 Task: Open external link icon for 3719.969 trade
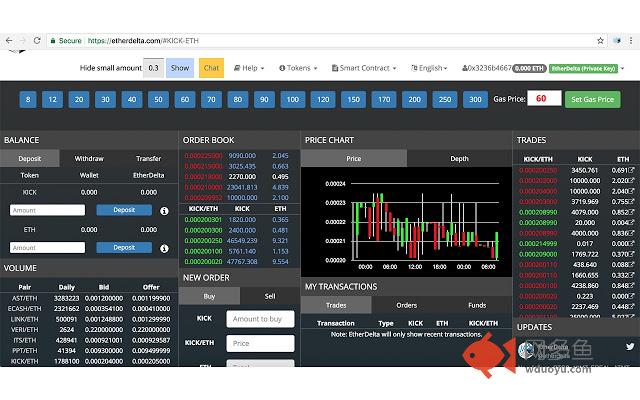[631, 201]
